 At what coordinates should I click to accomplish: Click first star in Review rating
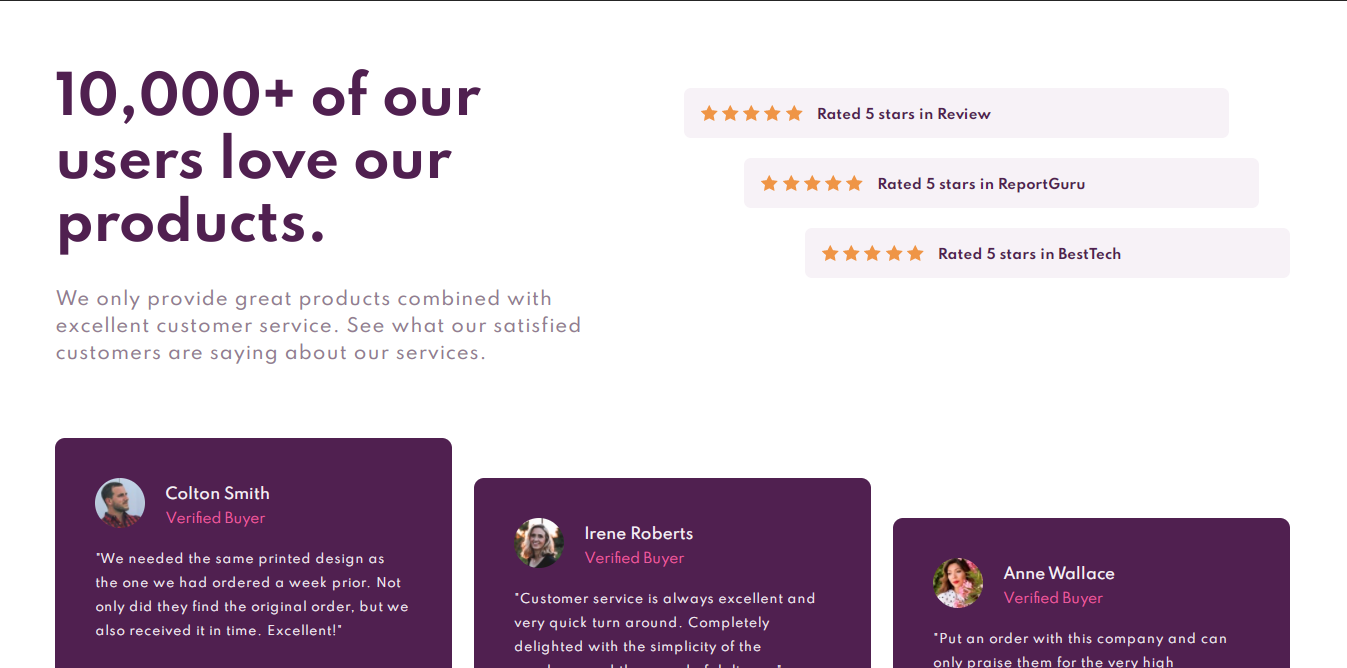click(709, 114)
